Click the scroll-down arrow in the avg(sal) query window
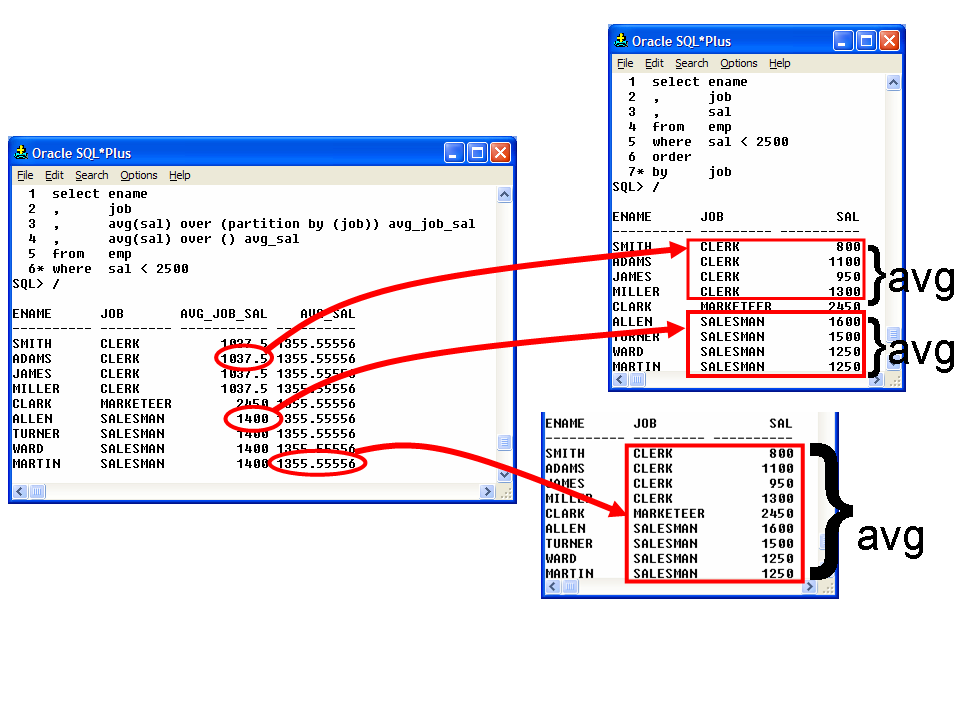The image size is (960, 720). pyautogui.click(x=503, y=475)
